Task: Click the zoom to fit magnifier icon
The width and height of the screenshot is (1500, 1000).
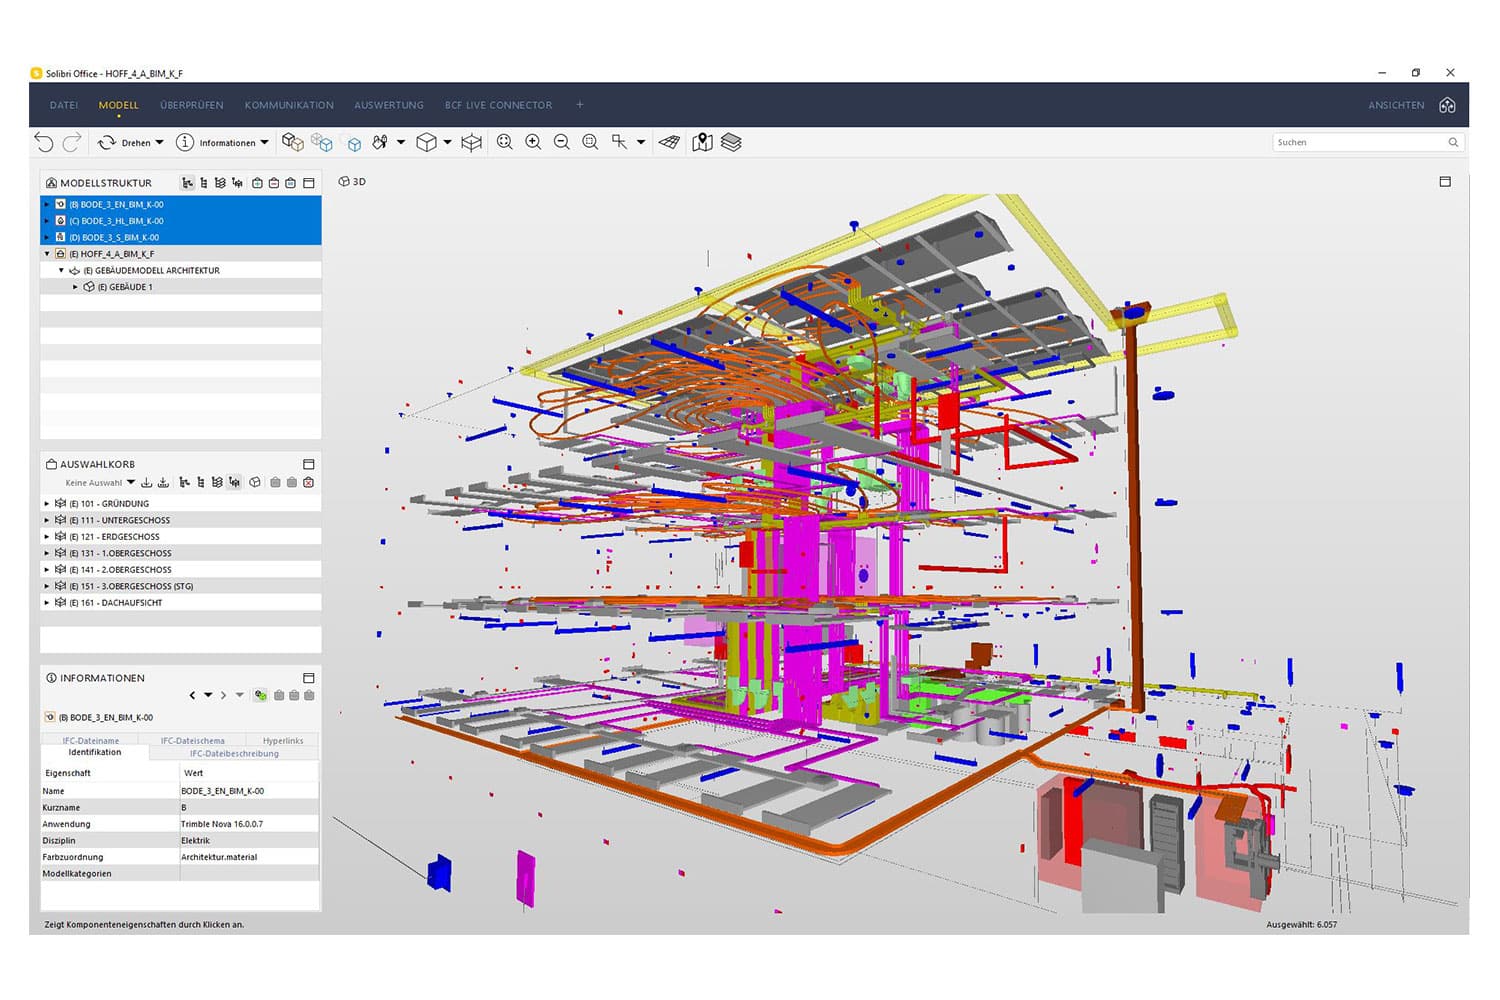Action: coord(505,142)
